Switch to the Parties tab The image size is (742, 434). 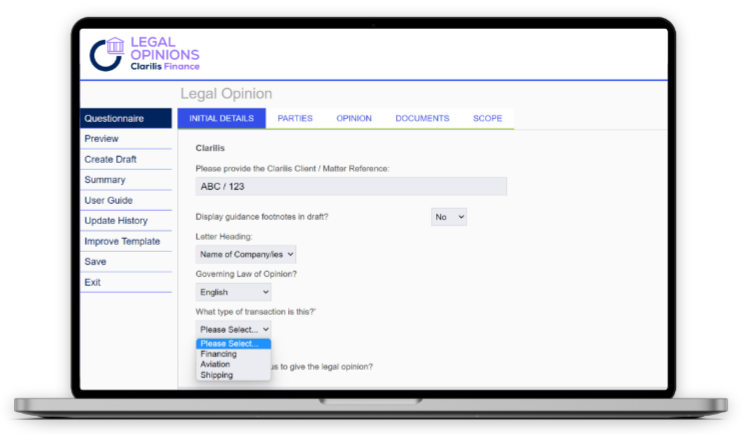[x=295, y=119]
